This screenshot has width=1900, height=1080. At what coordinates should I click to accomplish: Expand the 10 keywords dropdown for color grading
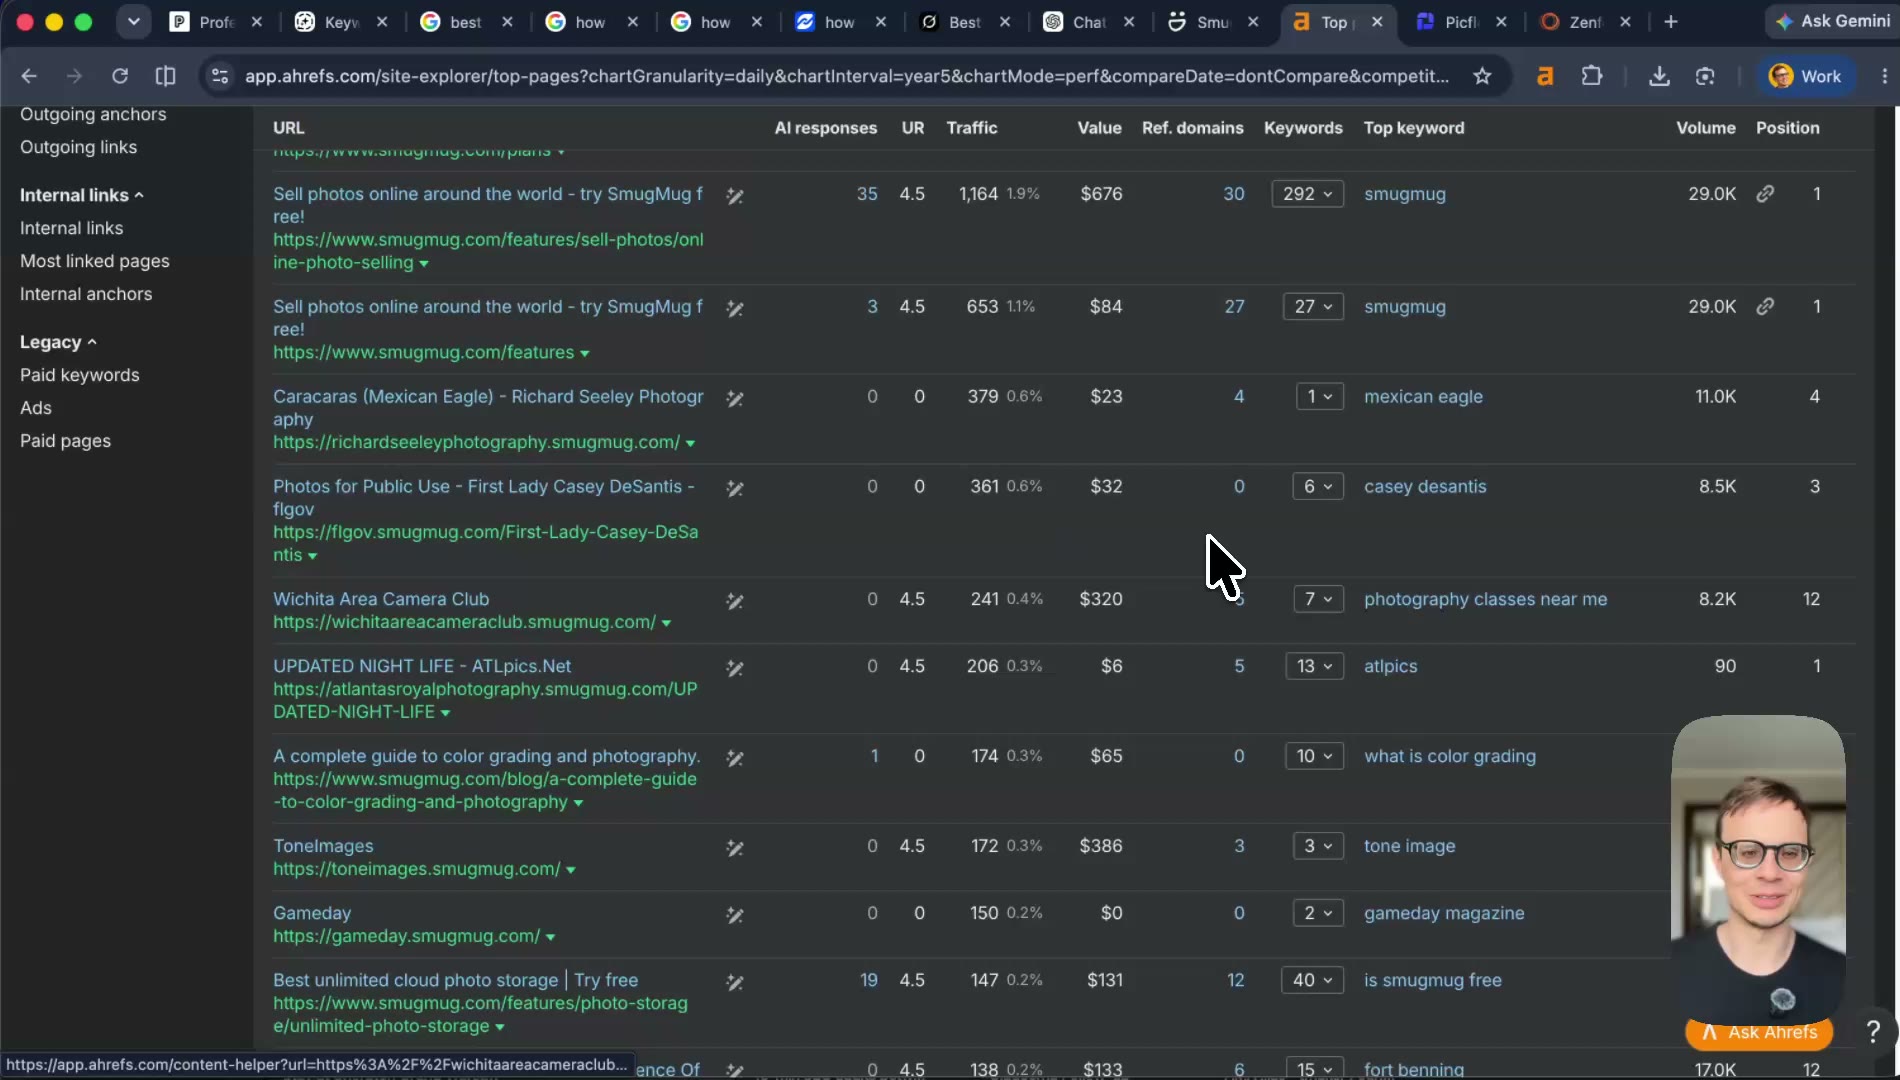point(1314,756)
